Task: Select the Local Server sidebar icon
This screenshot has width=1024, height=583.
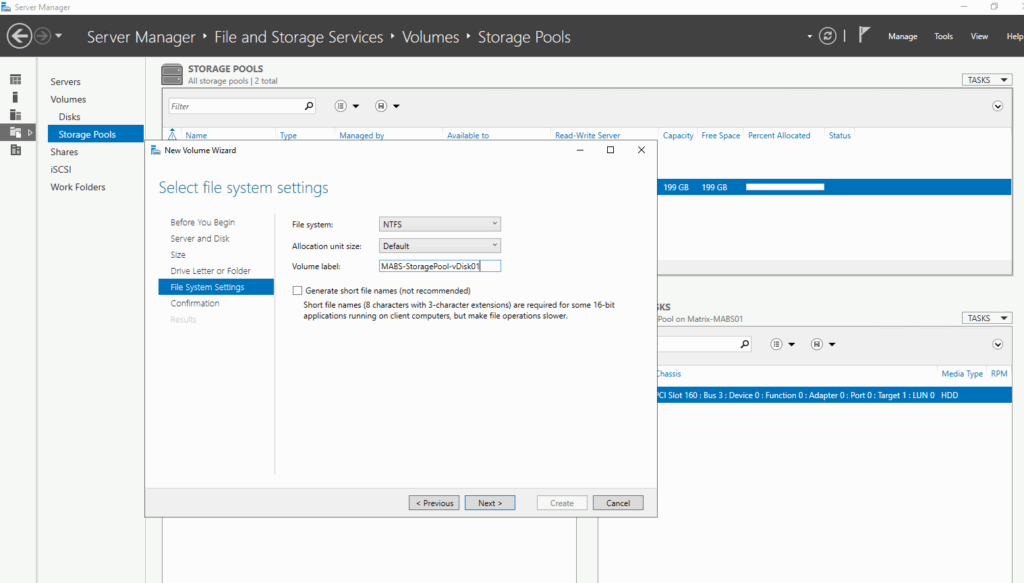Action: (x=16, y=97)
